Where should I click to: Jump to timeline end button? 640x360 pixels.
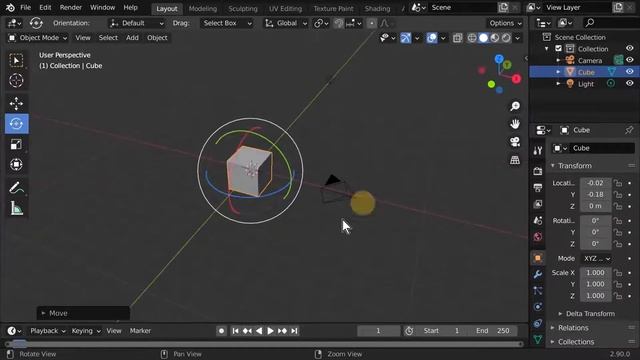pos(294,331)
